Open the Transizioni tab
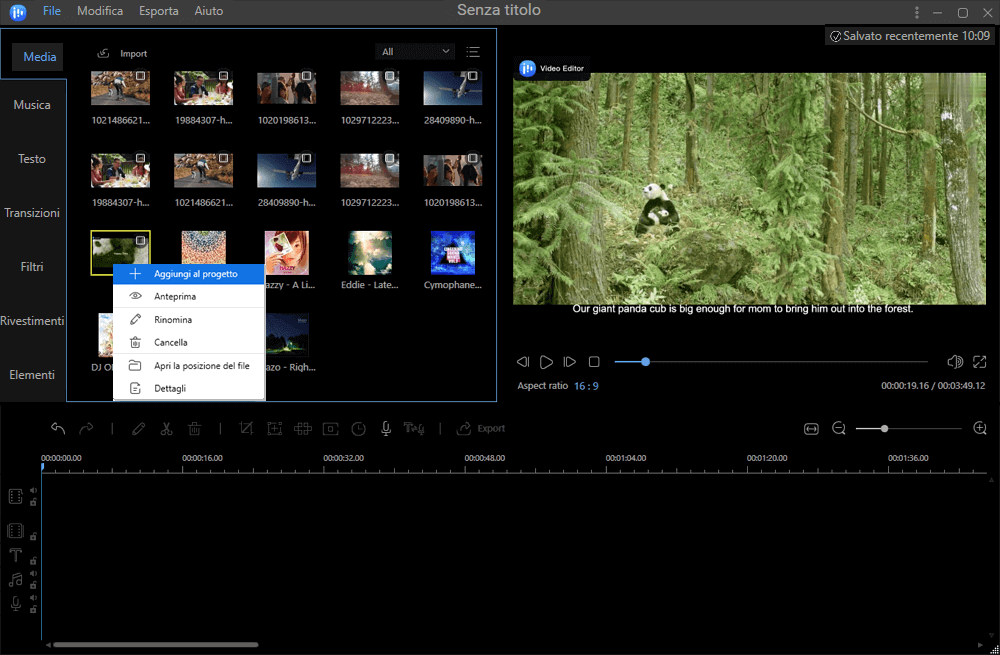The image size is (1000, 655). point(32,213)
